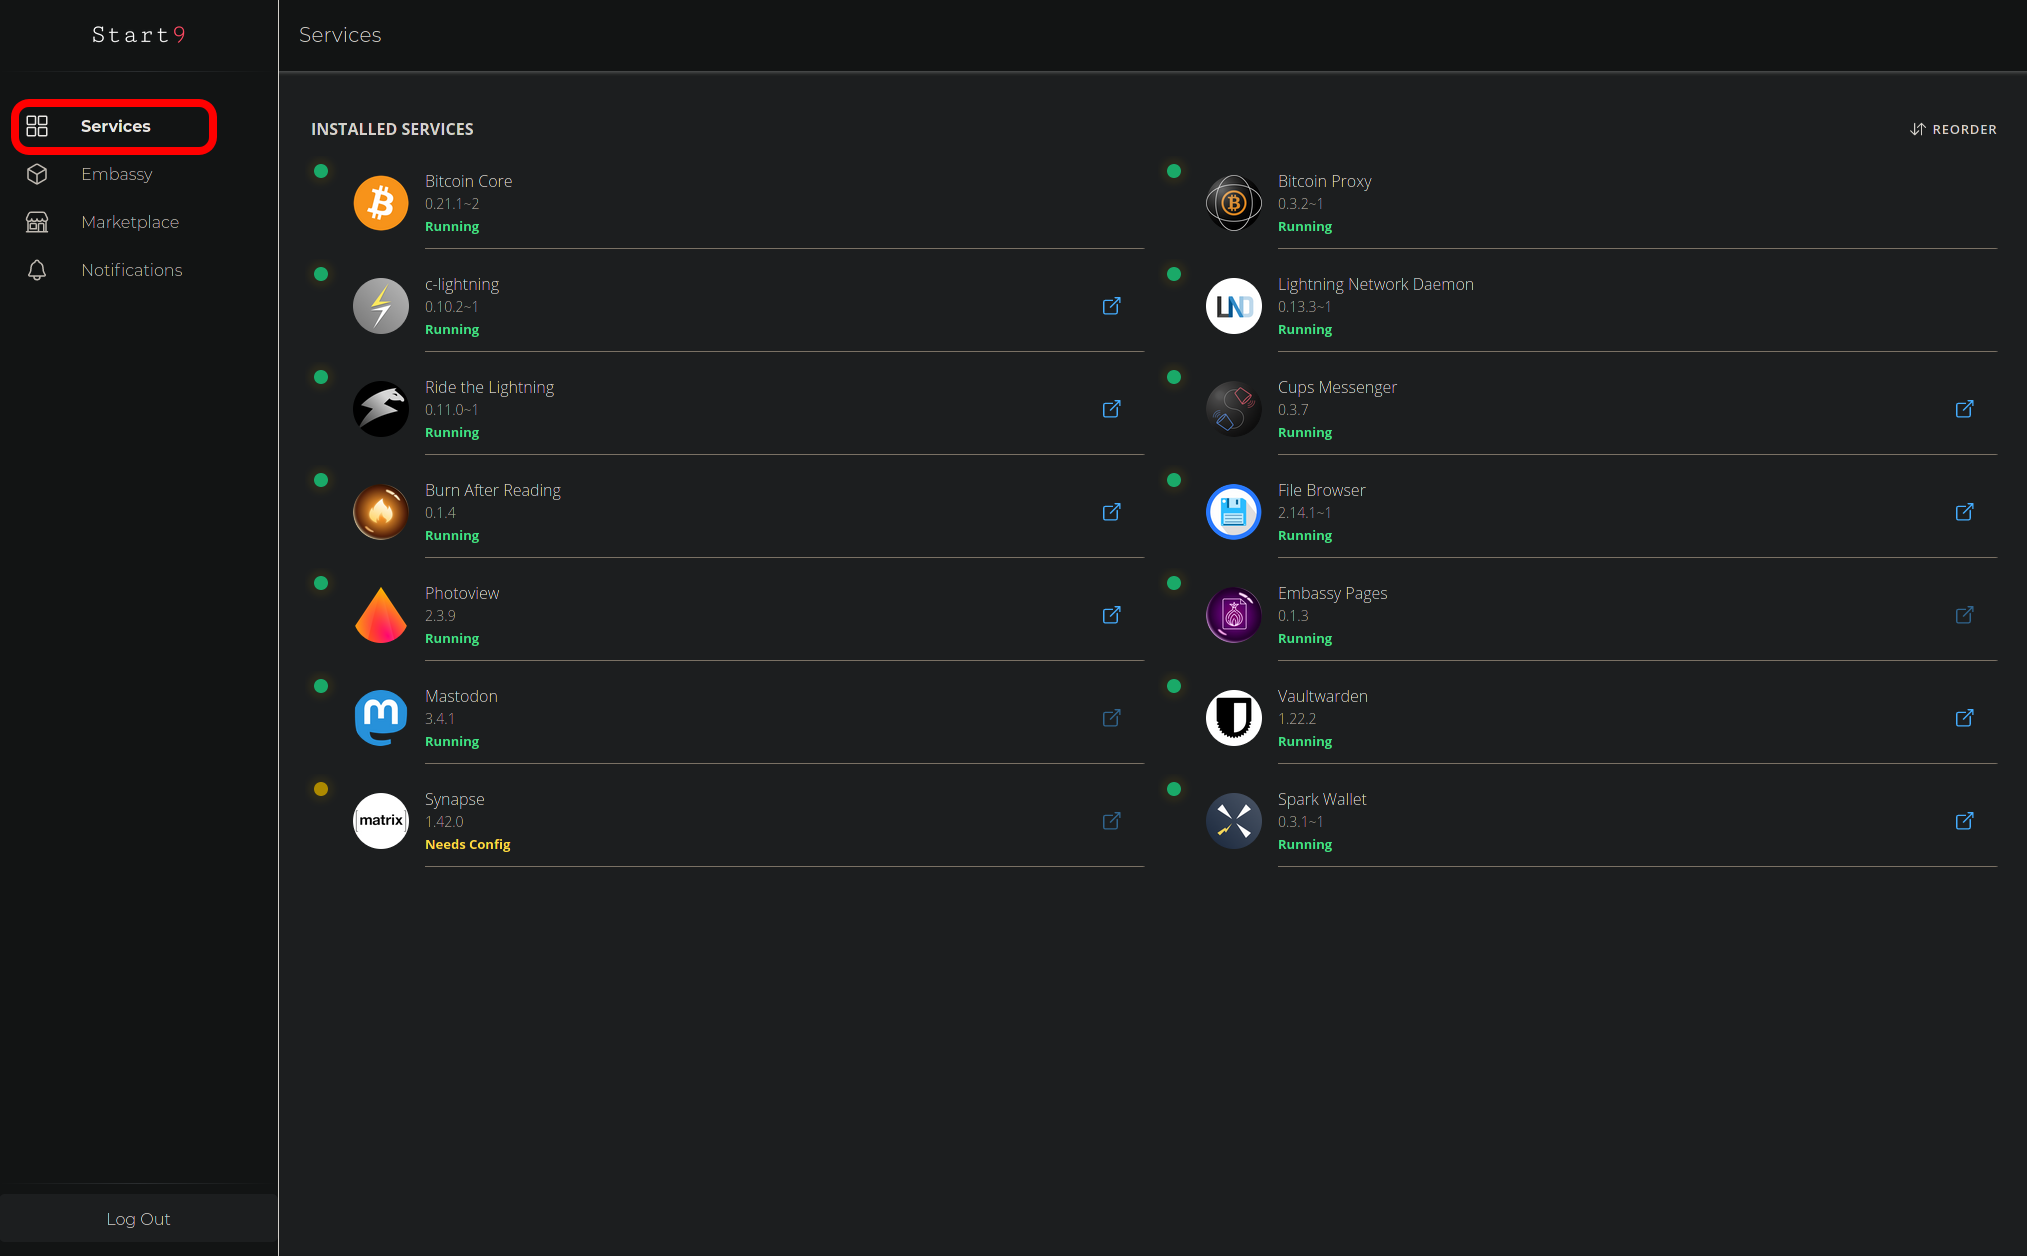
Task: Launch the File Browser UI
Action: click(x=1964, y=512)
